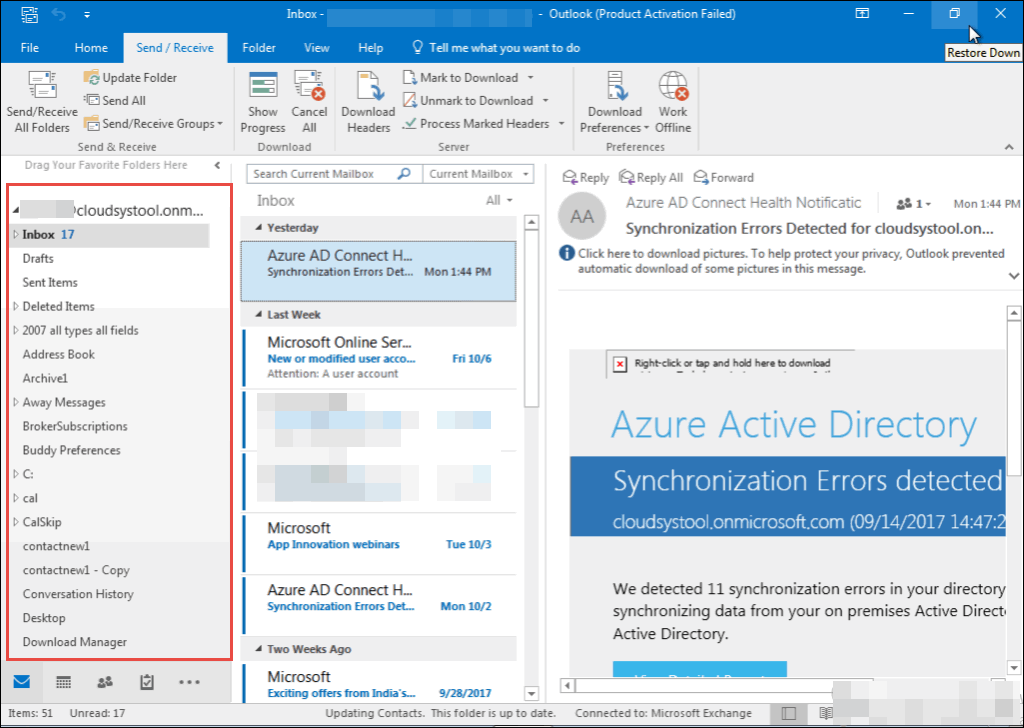Click Process Marked Headers icon
This screenshot has width=1024, height=728.
point(409,123)
